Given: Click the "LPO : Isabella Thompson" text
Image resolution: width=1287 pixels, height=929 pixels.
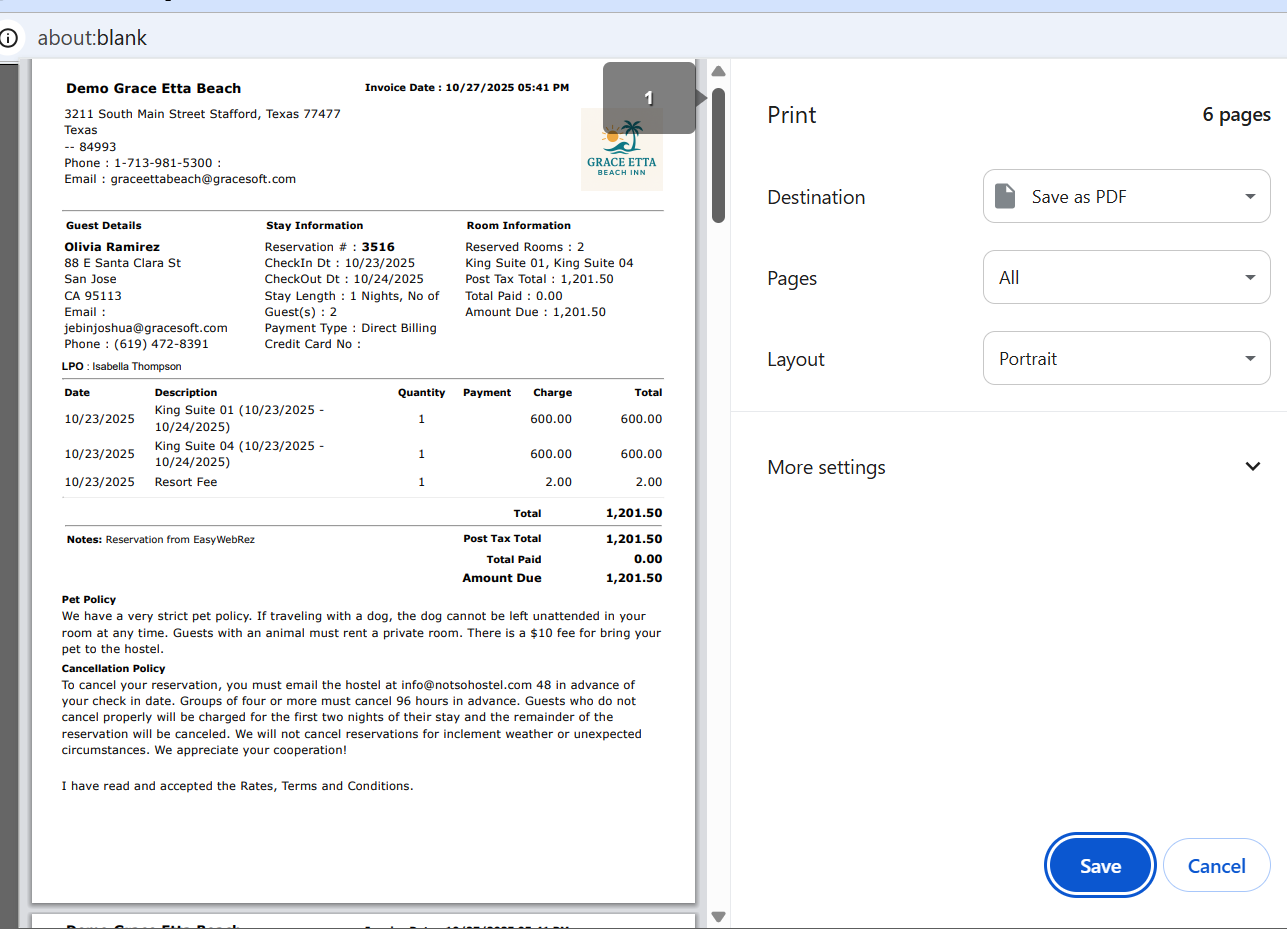Looking at the screenshot, I should (x=122, y=367).
